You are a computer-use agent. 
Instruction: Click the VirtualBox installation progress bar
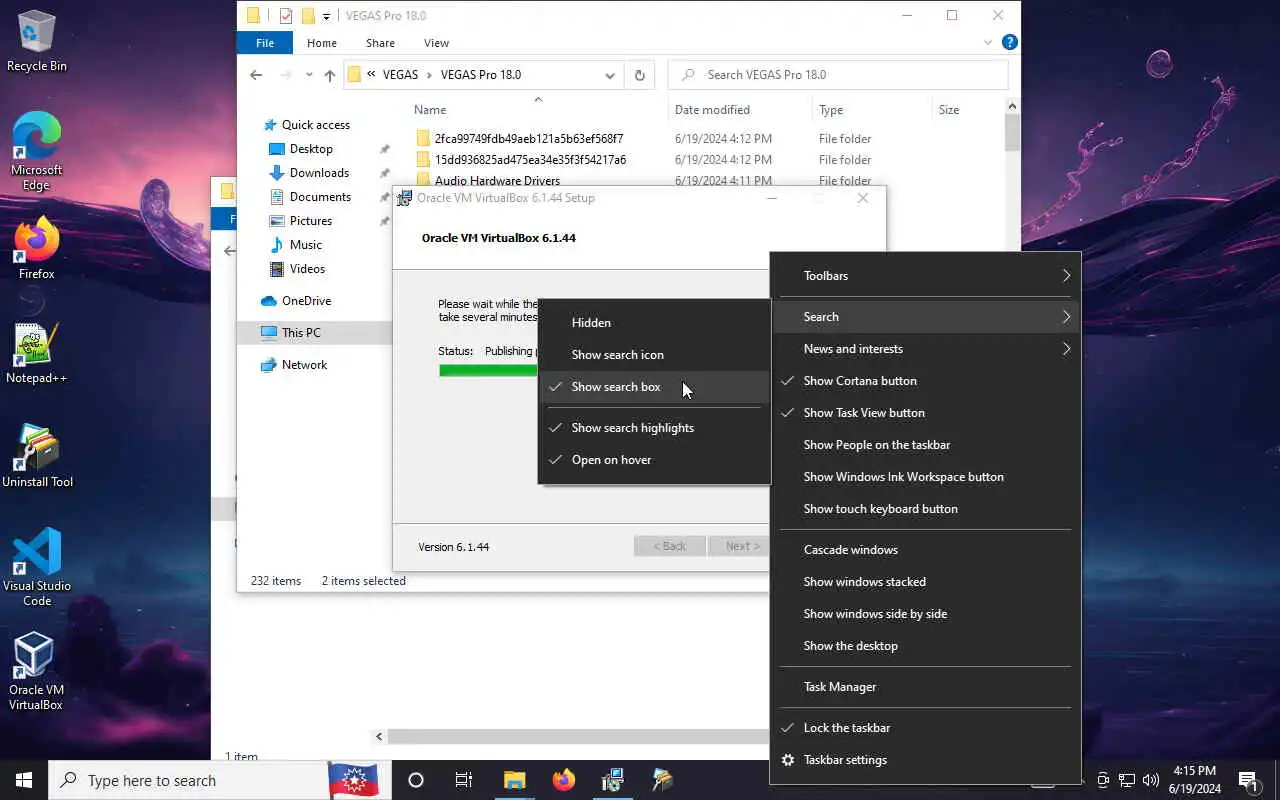[489, 370]
